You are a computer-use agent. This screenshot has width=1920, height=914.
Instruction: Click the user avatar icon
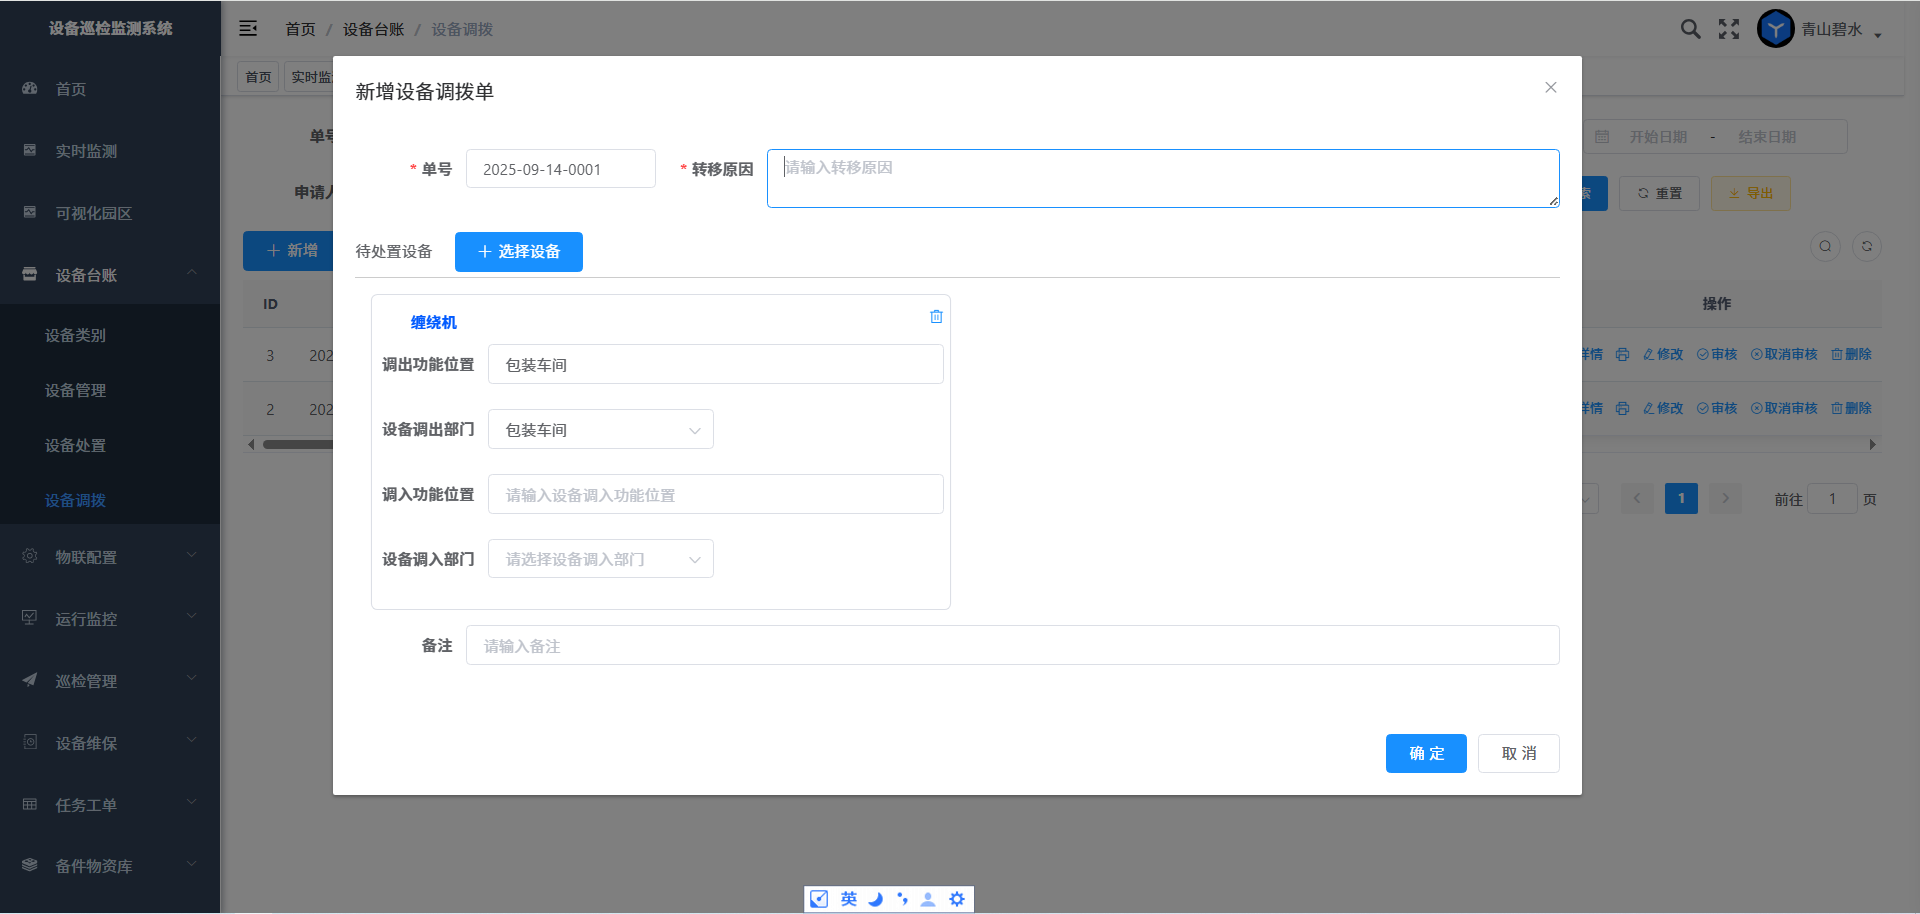tap(1775, 29)
